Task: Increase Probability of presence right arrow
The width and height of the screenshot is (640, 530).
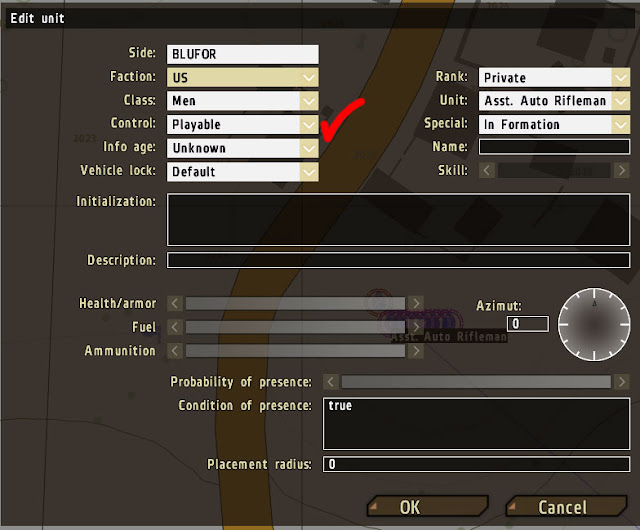Action: [622, 382]
